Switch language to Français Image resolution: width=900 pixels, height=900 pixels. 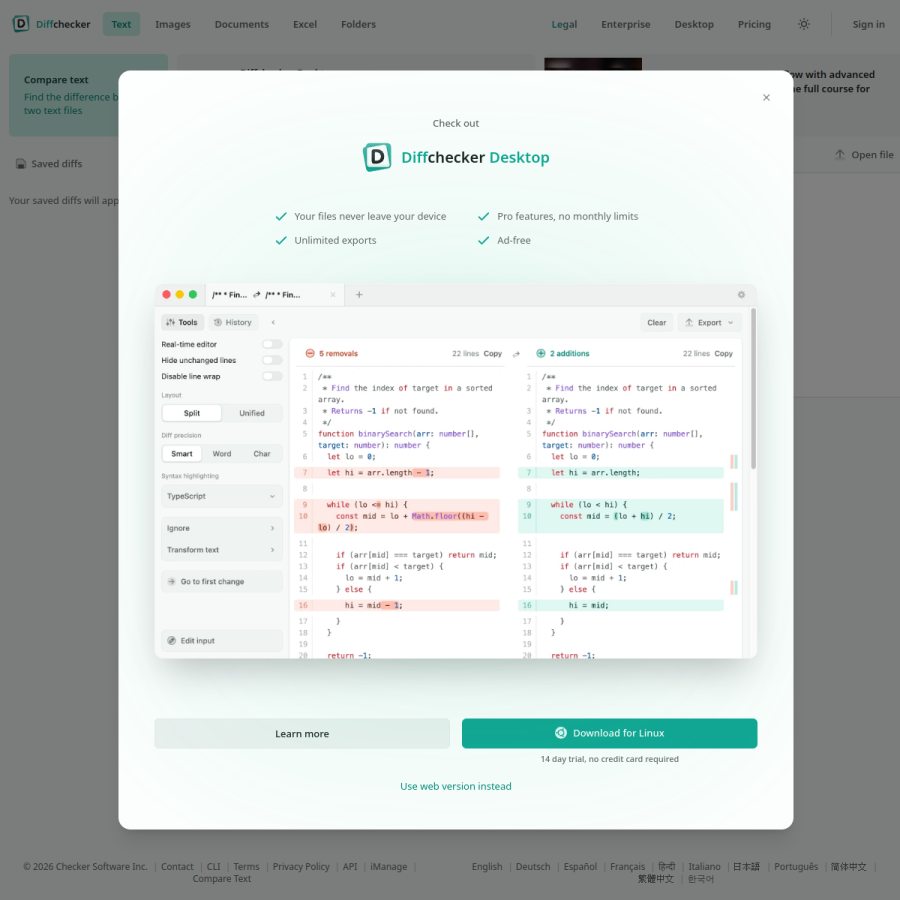[x=627, y=867]
